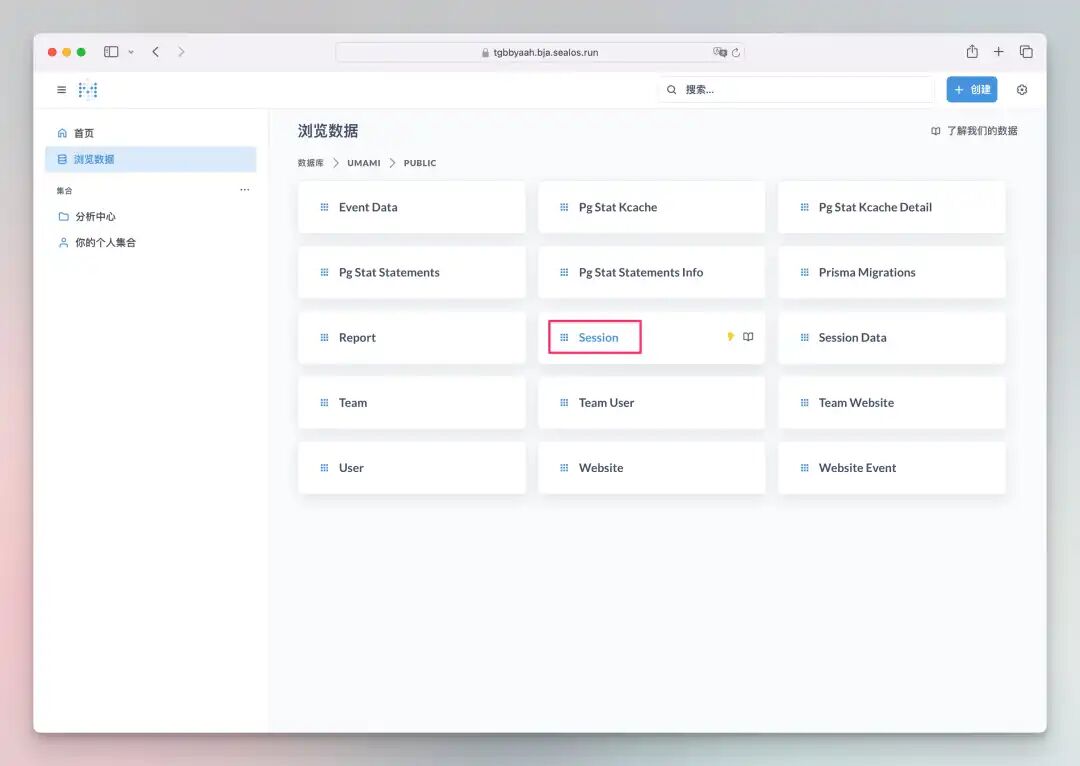Click the grid icon beside Report
Image resolution: width=1080 pixels, height=766 pixels.
324,338
